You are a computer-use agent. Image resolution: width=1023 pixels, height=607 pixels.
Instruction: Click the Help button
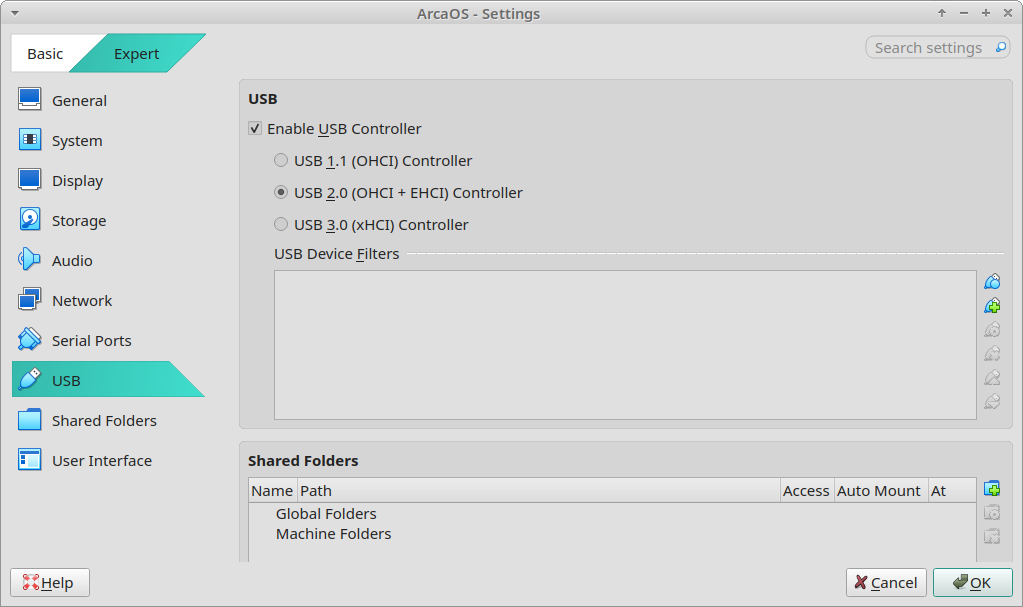coord(50,583)
